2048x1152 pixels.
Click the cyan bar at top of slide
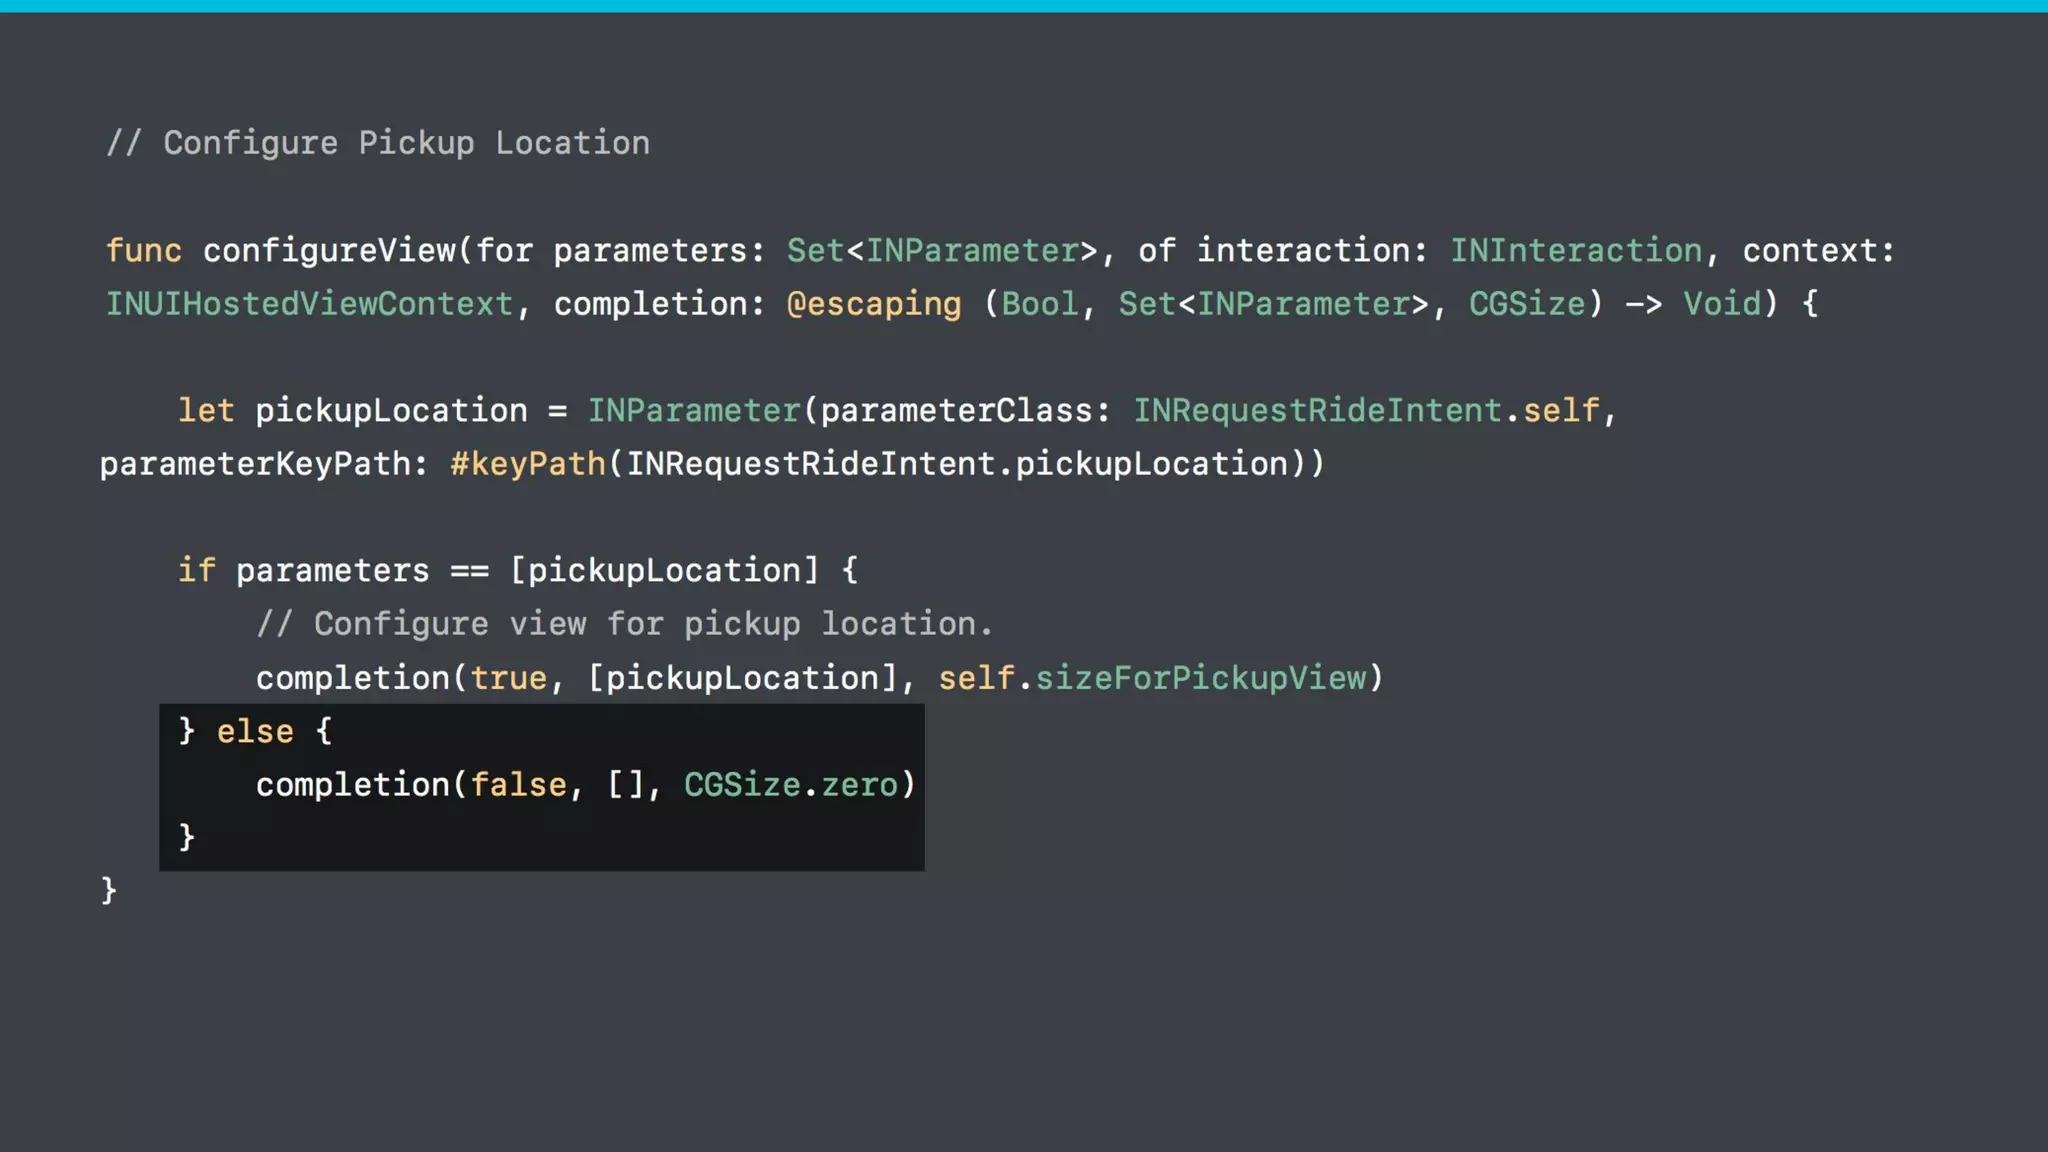[x=1024, y=6]
